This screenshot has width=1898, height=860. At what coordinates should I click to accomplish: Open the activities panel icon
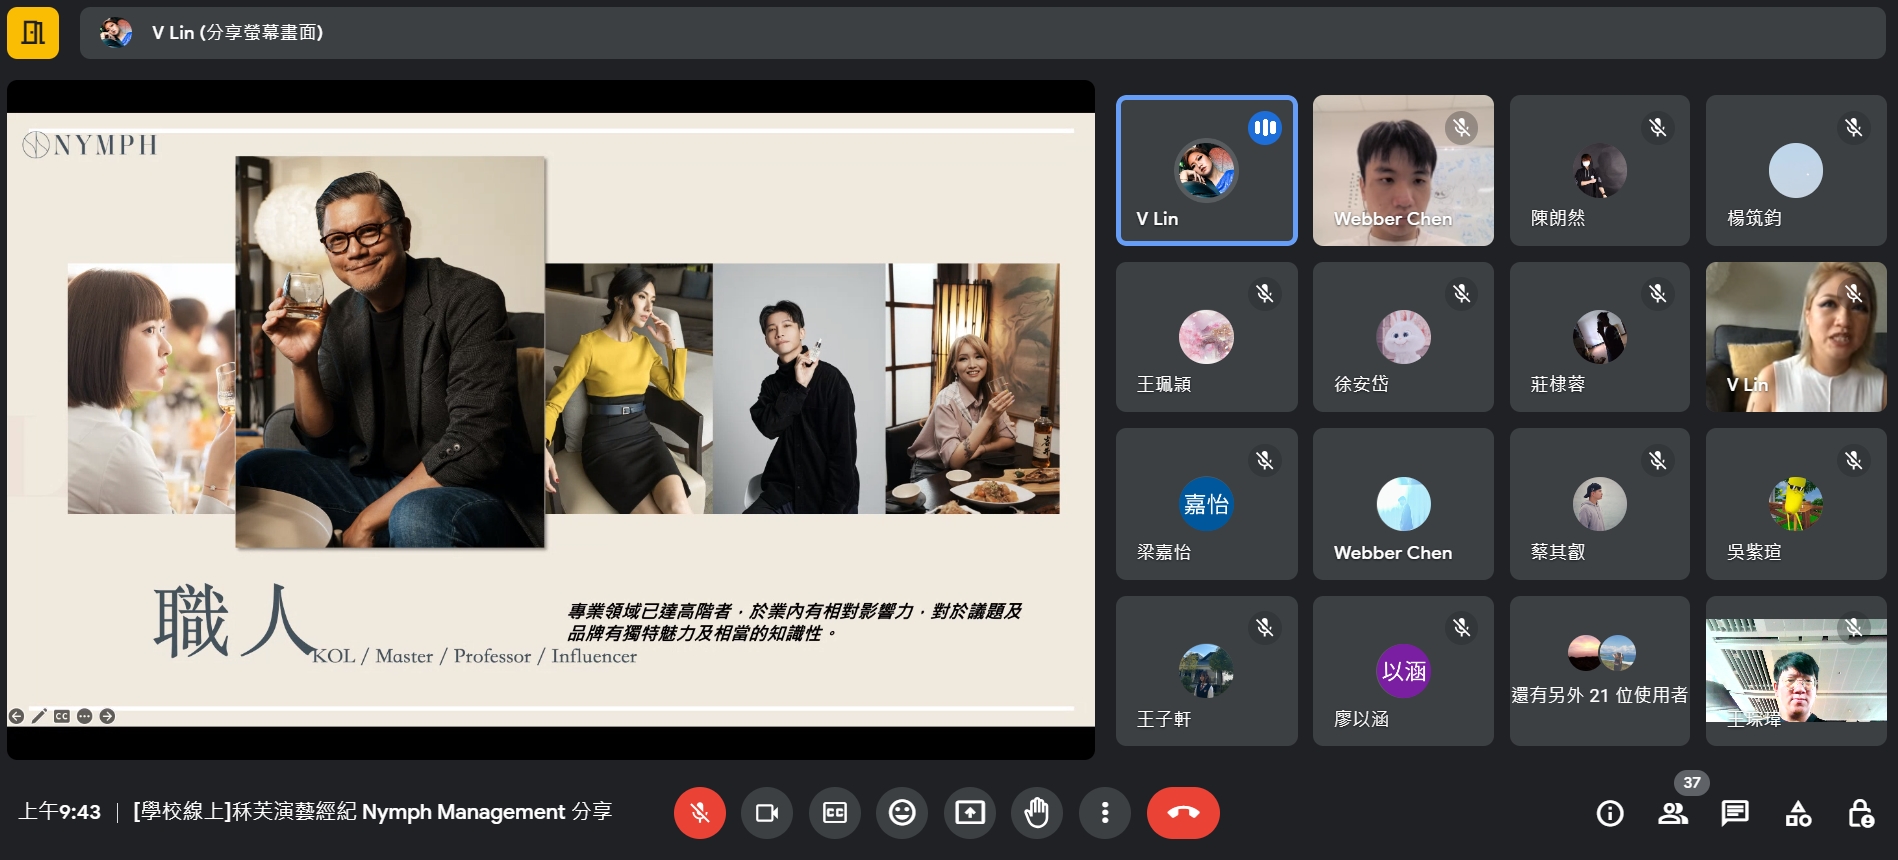pos(1798,814)
